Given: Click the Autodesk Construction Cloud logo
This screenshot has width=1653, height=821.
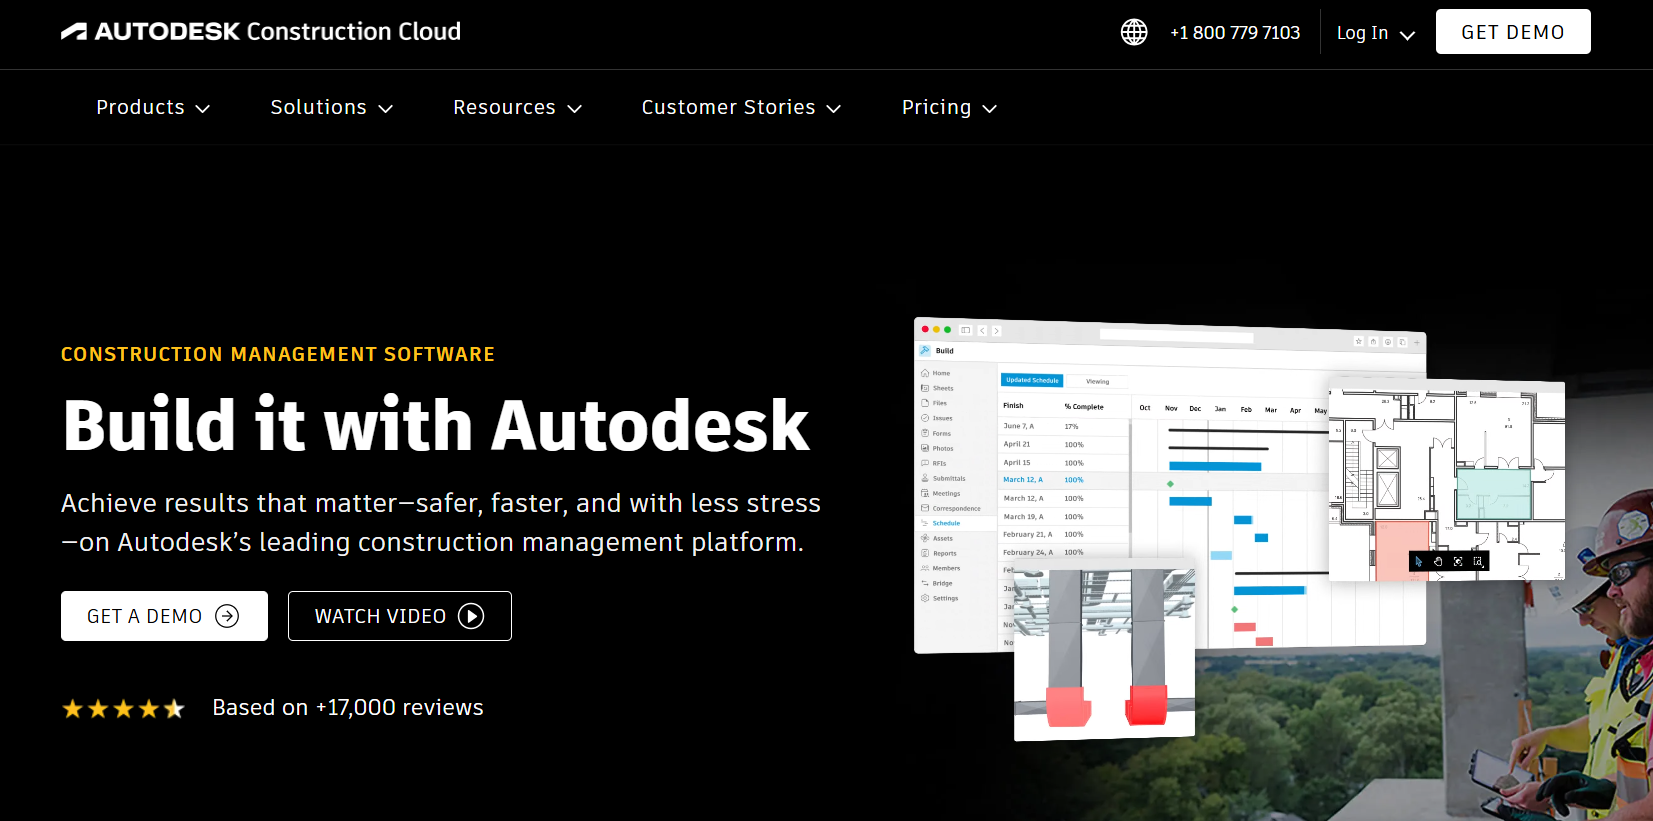Looking at the screenshot, I should pos(261,32).
